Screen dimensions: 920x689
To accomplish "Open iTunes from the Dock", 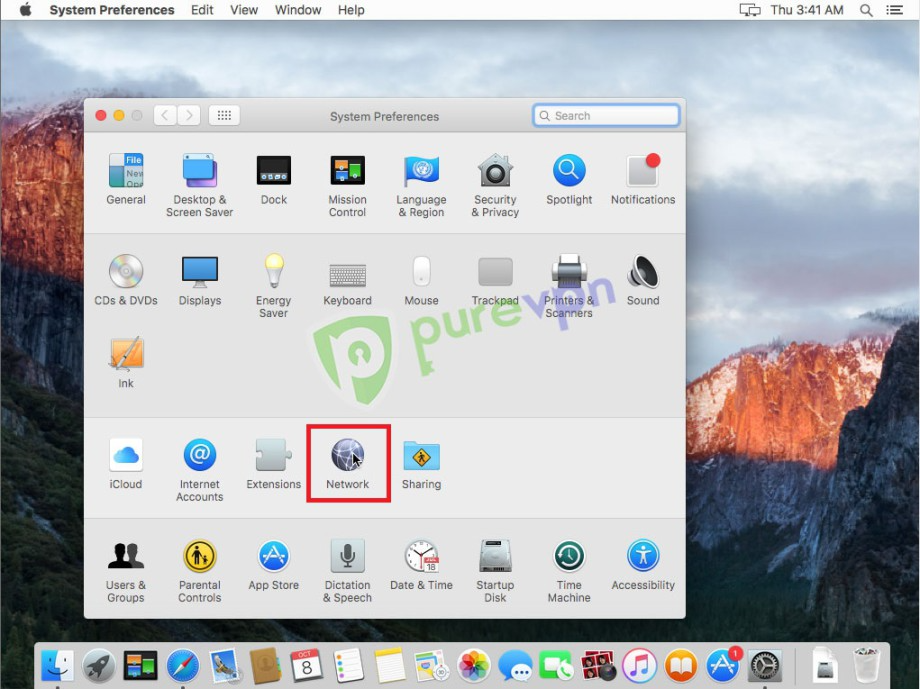I will coord(639,666).
